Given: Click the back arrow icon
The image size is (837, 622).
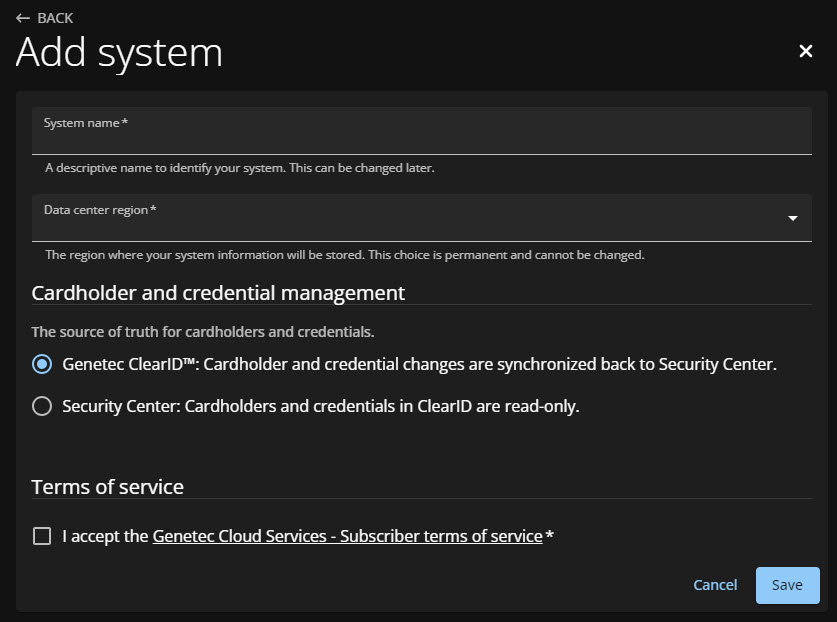Looking at the screenshot, I should point(23,18).
